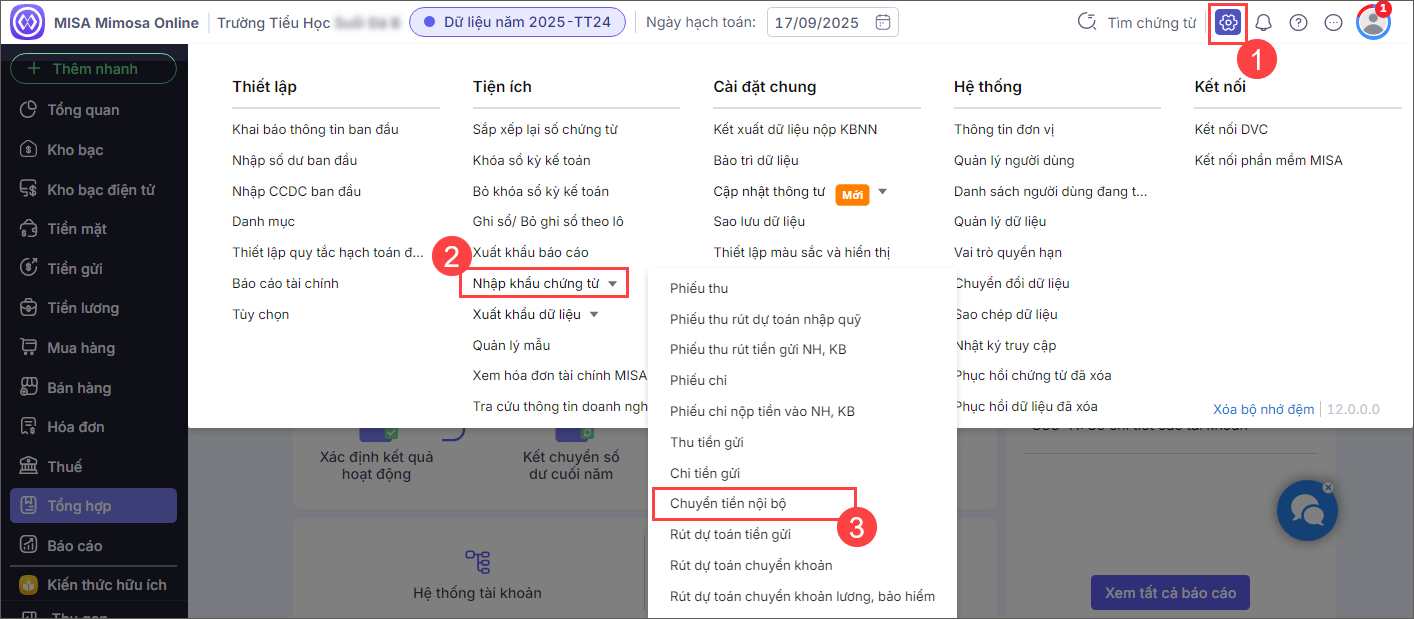Open Tìm chứng từ search

[x=1136, y=23]
